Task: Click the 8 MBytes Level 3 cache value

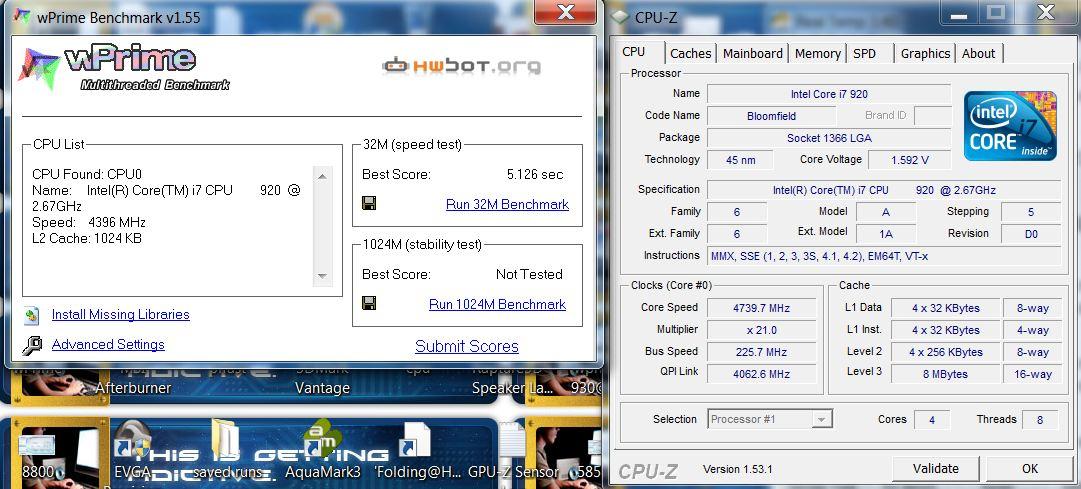Action: [944, 374]
